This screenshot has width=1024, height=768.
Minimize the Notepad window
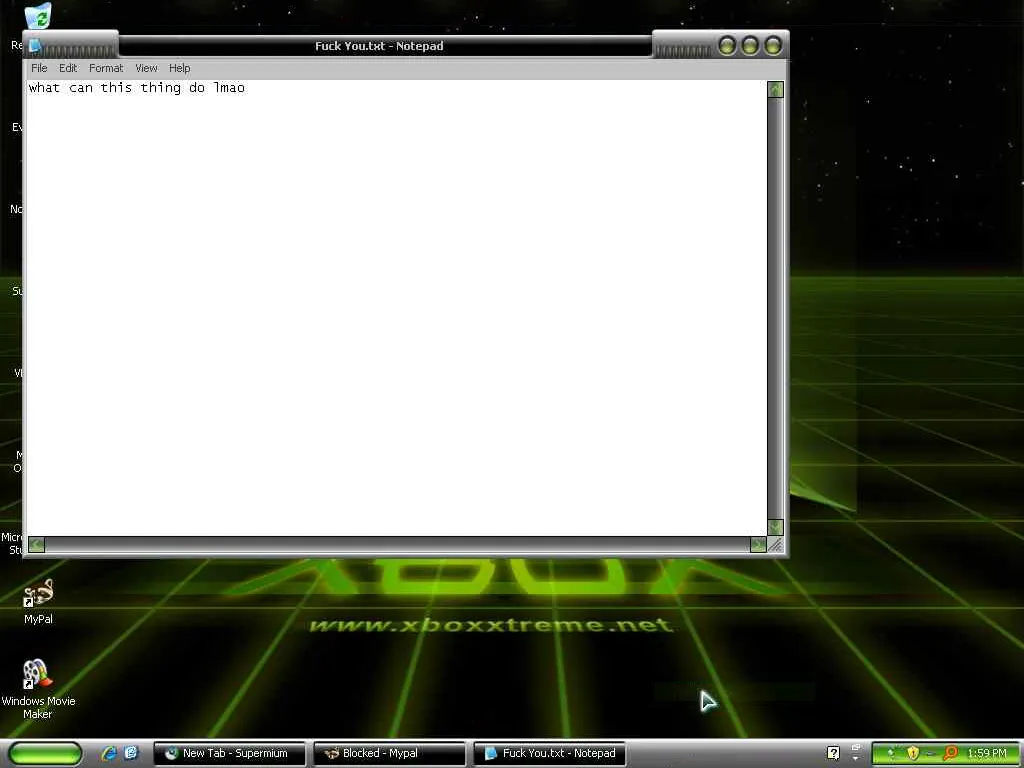click(x=727, y=46)
